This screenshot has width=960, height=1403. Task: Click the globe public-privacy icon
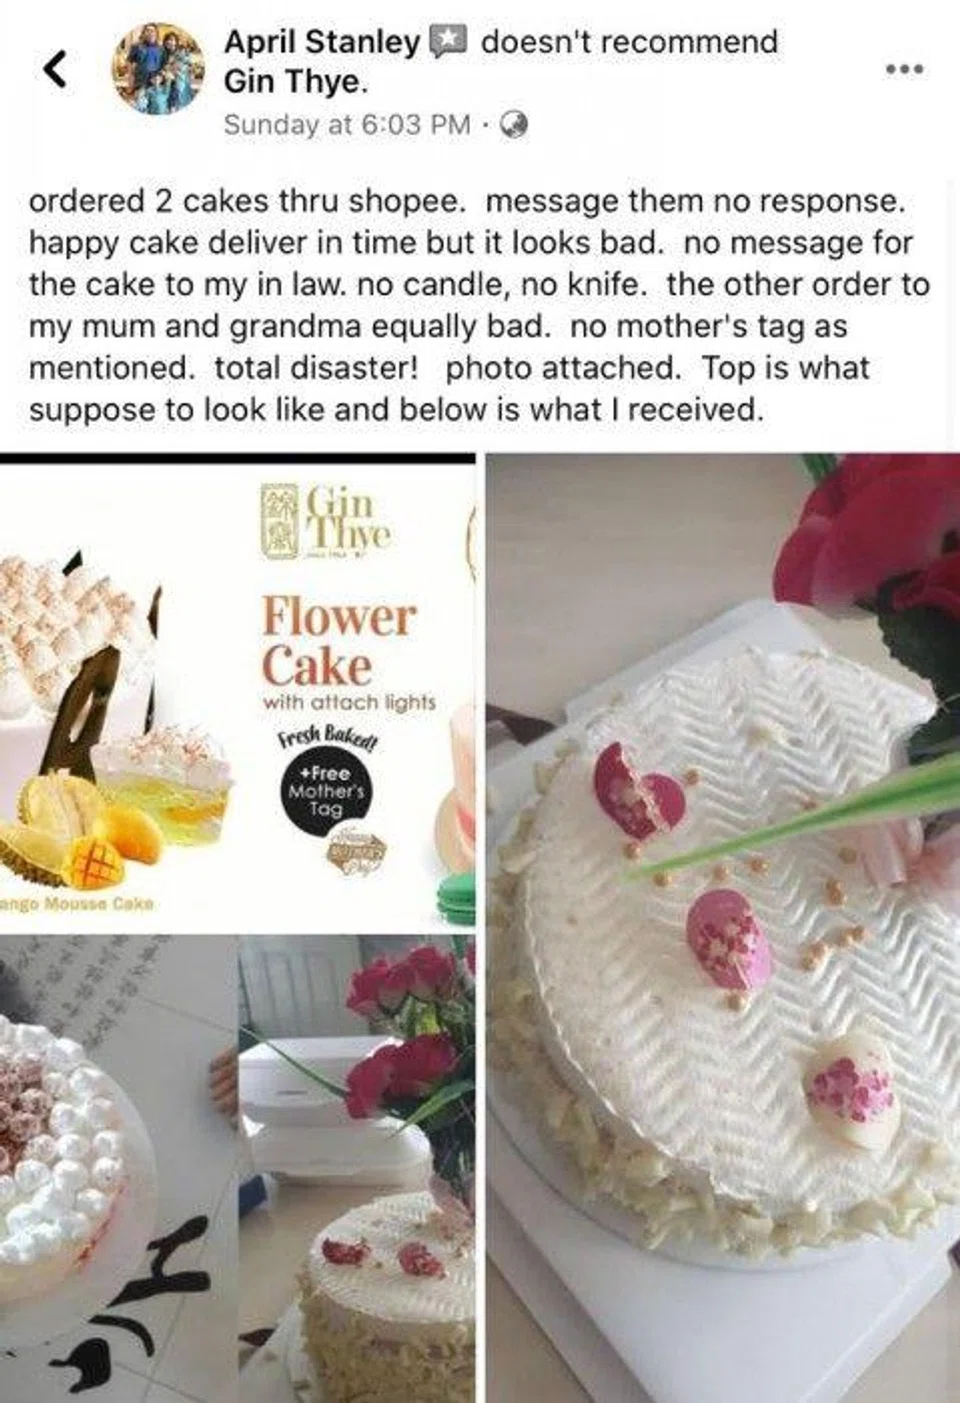click(513, 124)
